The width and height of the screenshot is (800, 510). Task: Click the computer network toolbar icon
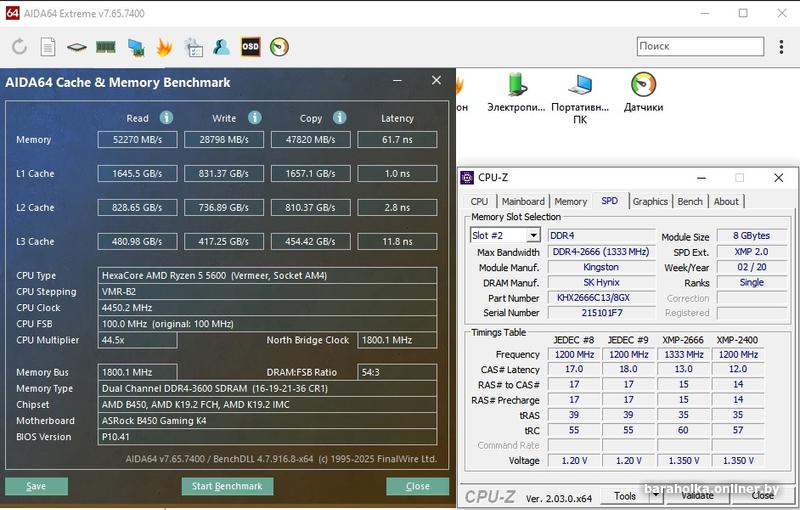pyautogui.click(x=136, y=47)
